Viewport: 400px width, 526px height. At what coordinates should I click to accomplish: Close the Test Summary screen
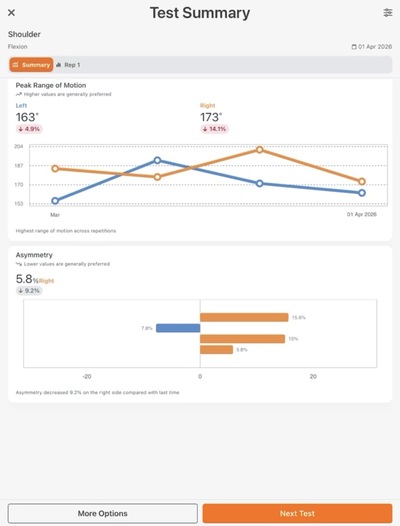[11, 13]
